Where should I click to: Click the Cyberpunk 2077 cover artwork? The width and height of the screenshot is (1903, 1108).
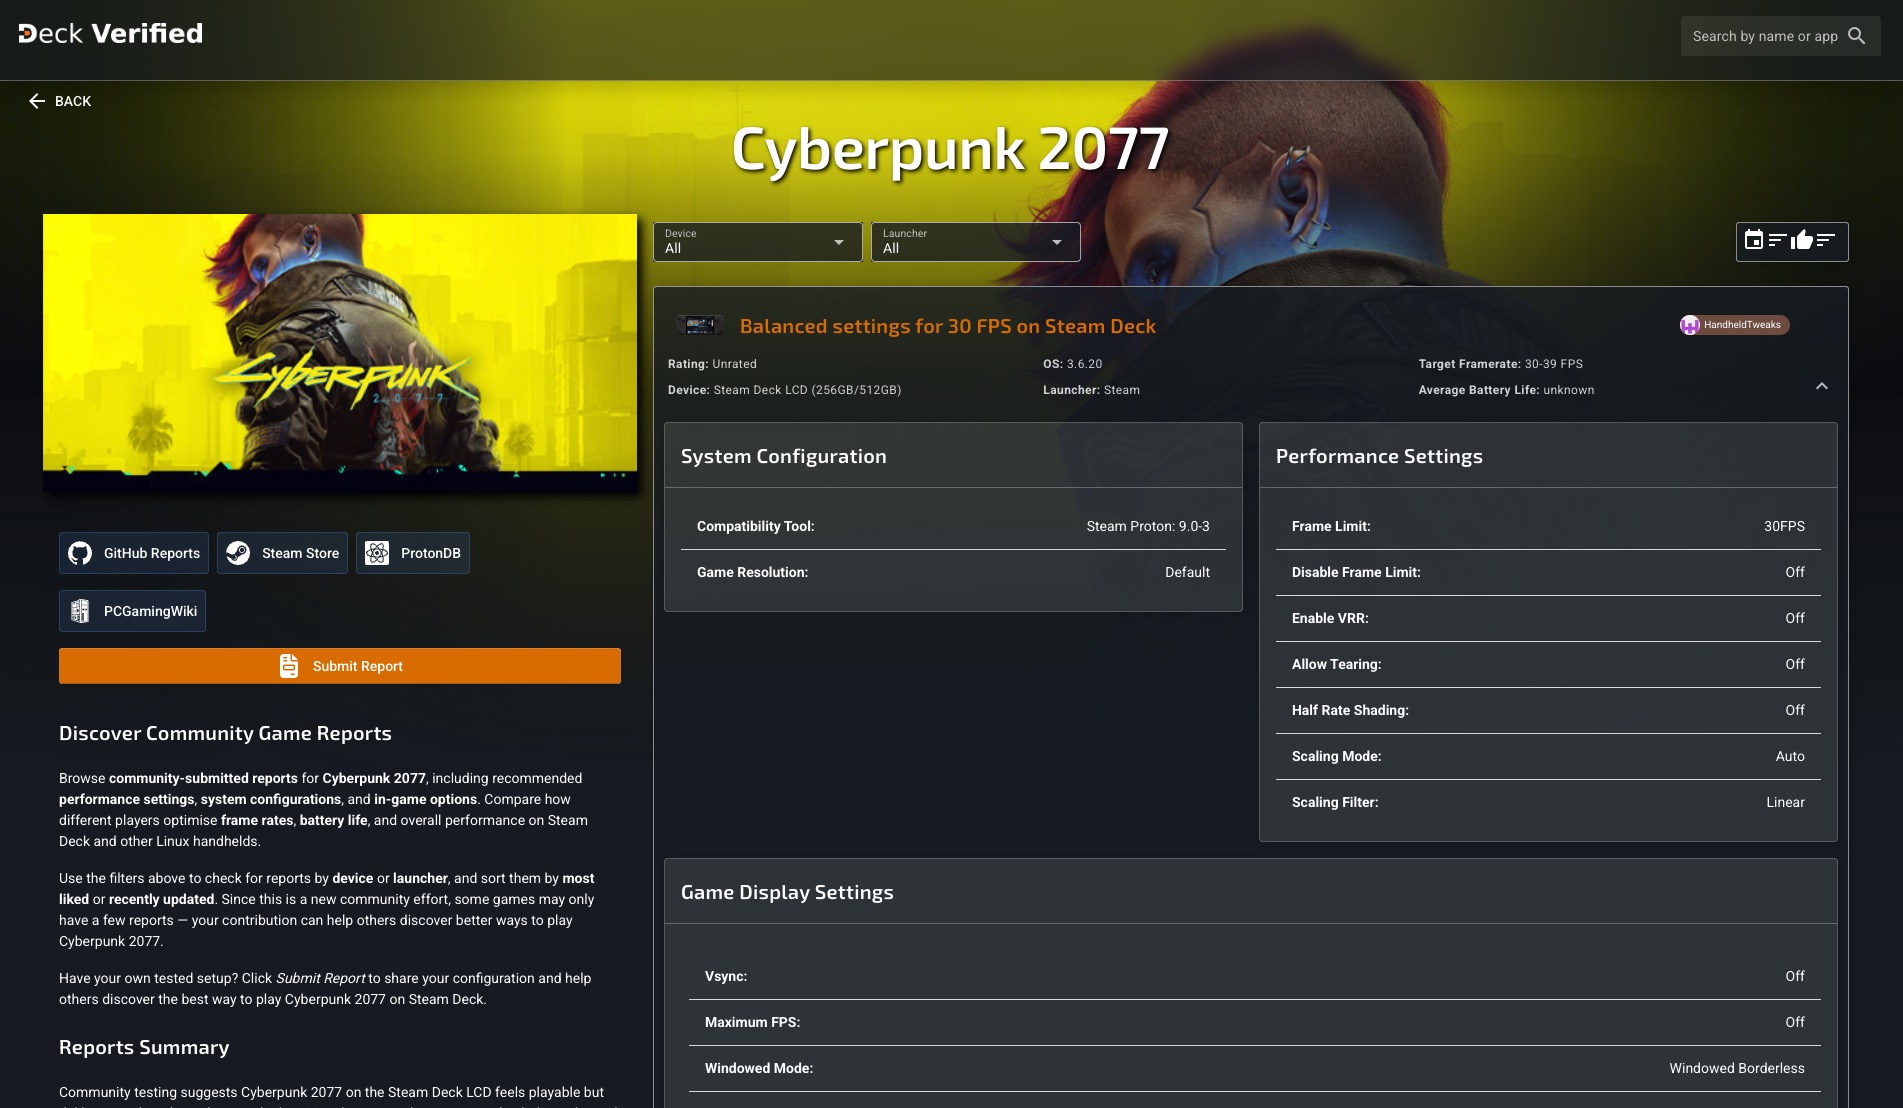[340, 353]
